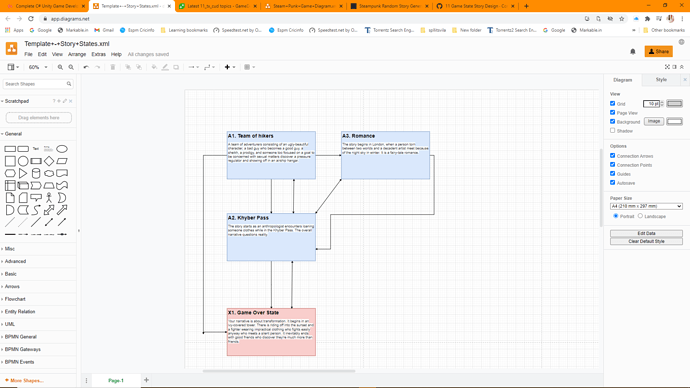
Task: Open the view layout dropdown in toolbar
Action: pos(13,67)
